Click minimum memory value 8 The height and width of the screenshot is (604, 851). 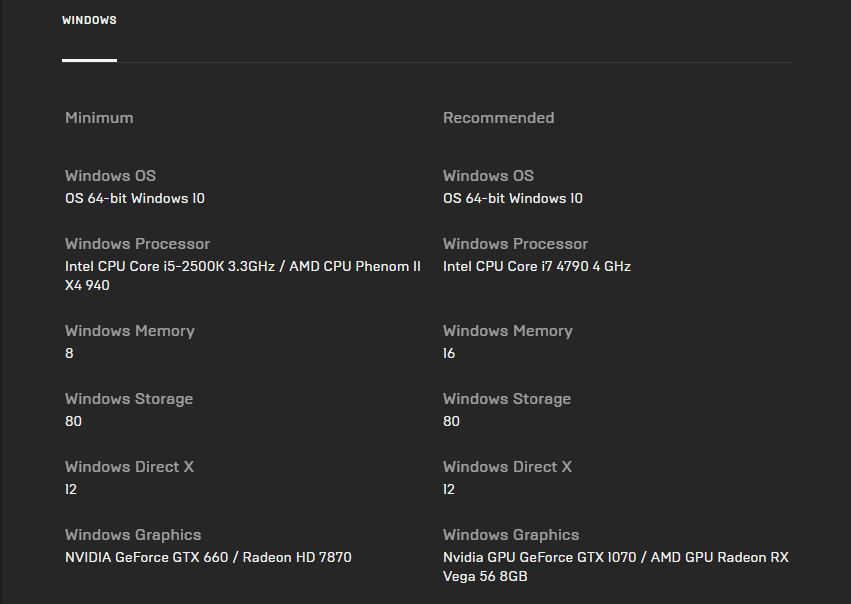[x=69, y=353]
